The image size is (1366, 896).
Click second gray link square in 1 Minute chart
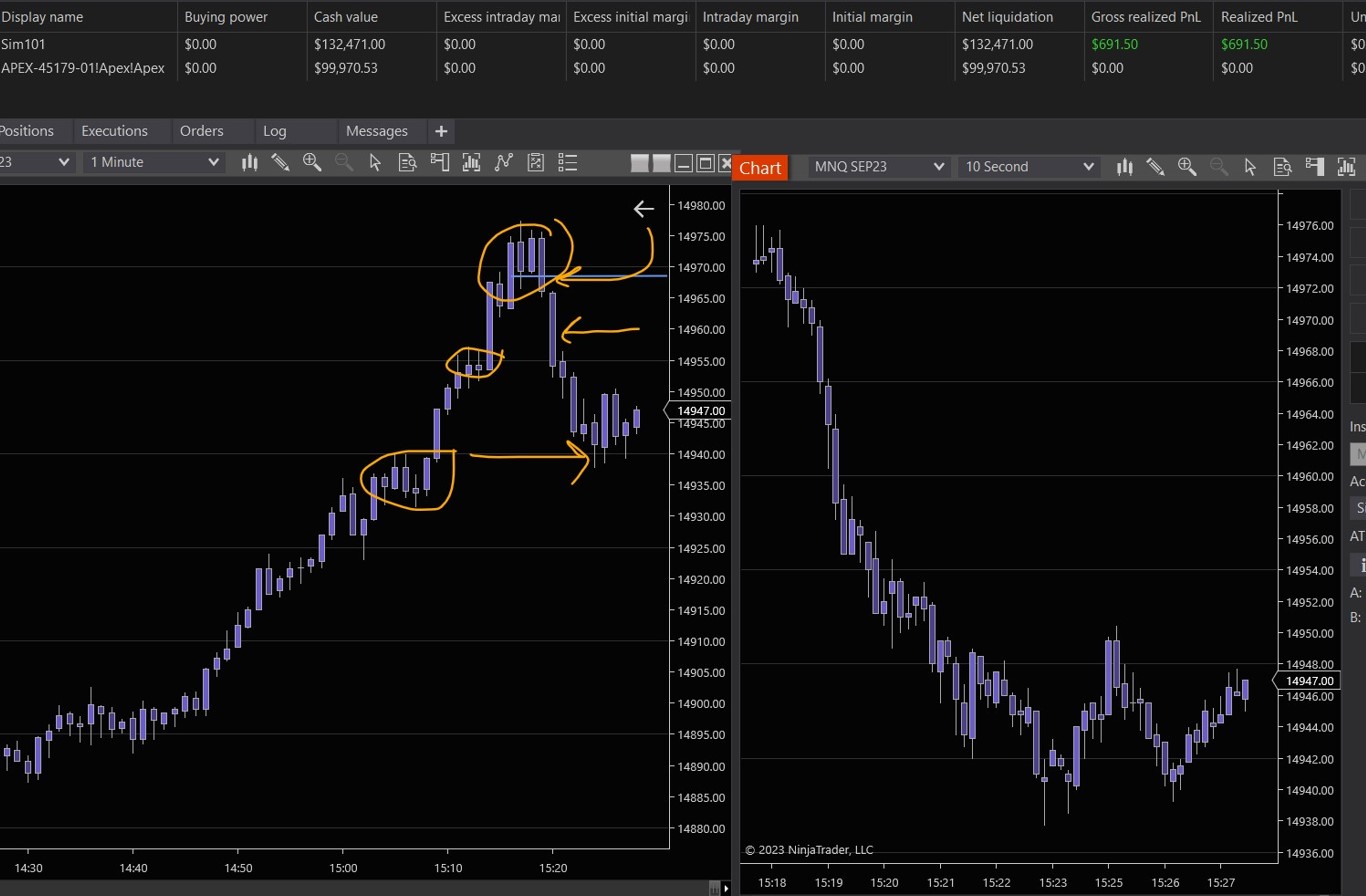pyautogui.click(x=661, y=164)
